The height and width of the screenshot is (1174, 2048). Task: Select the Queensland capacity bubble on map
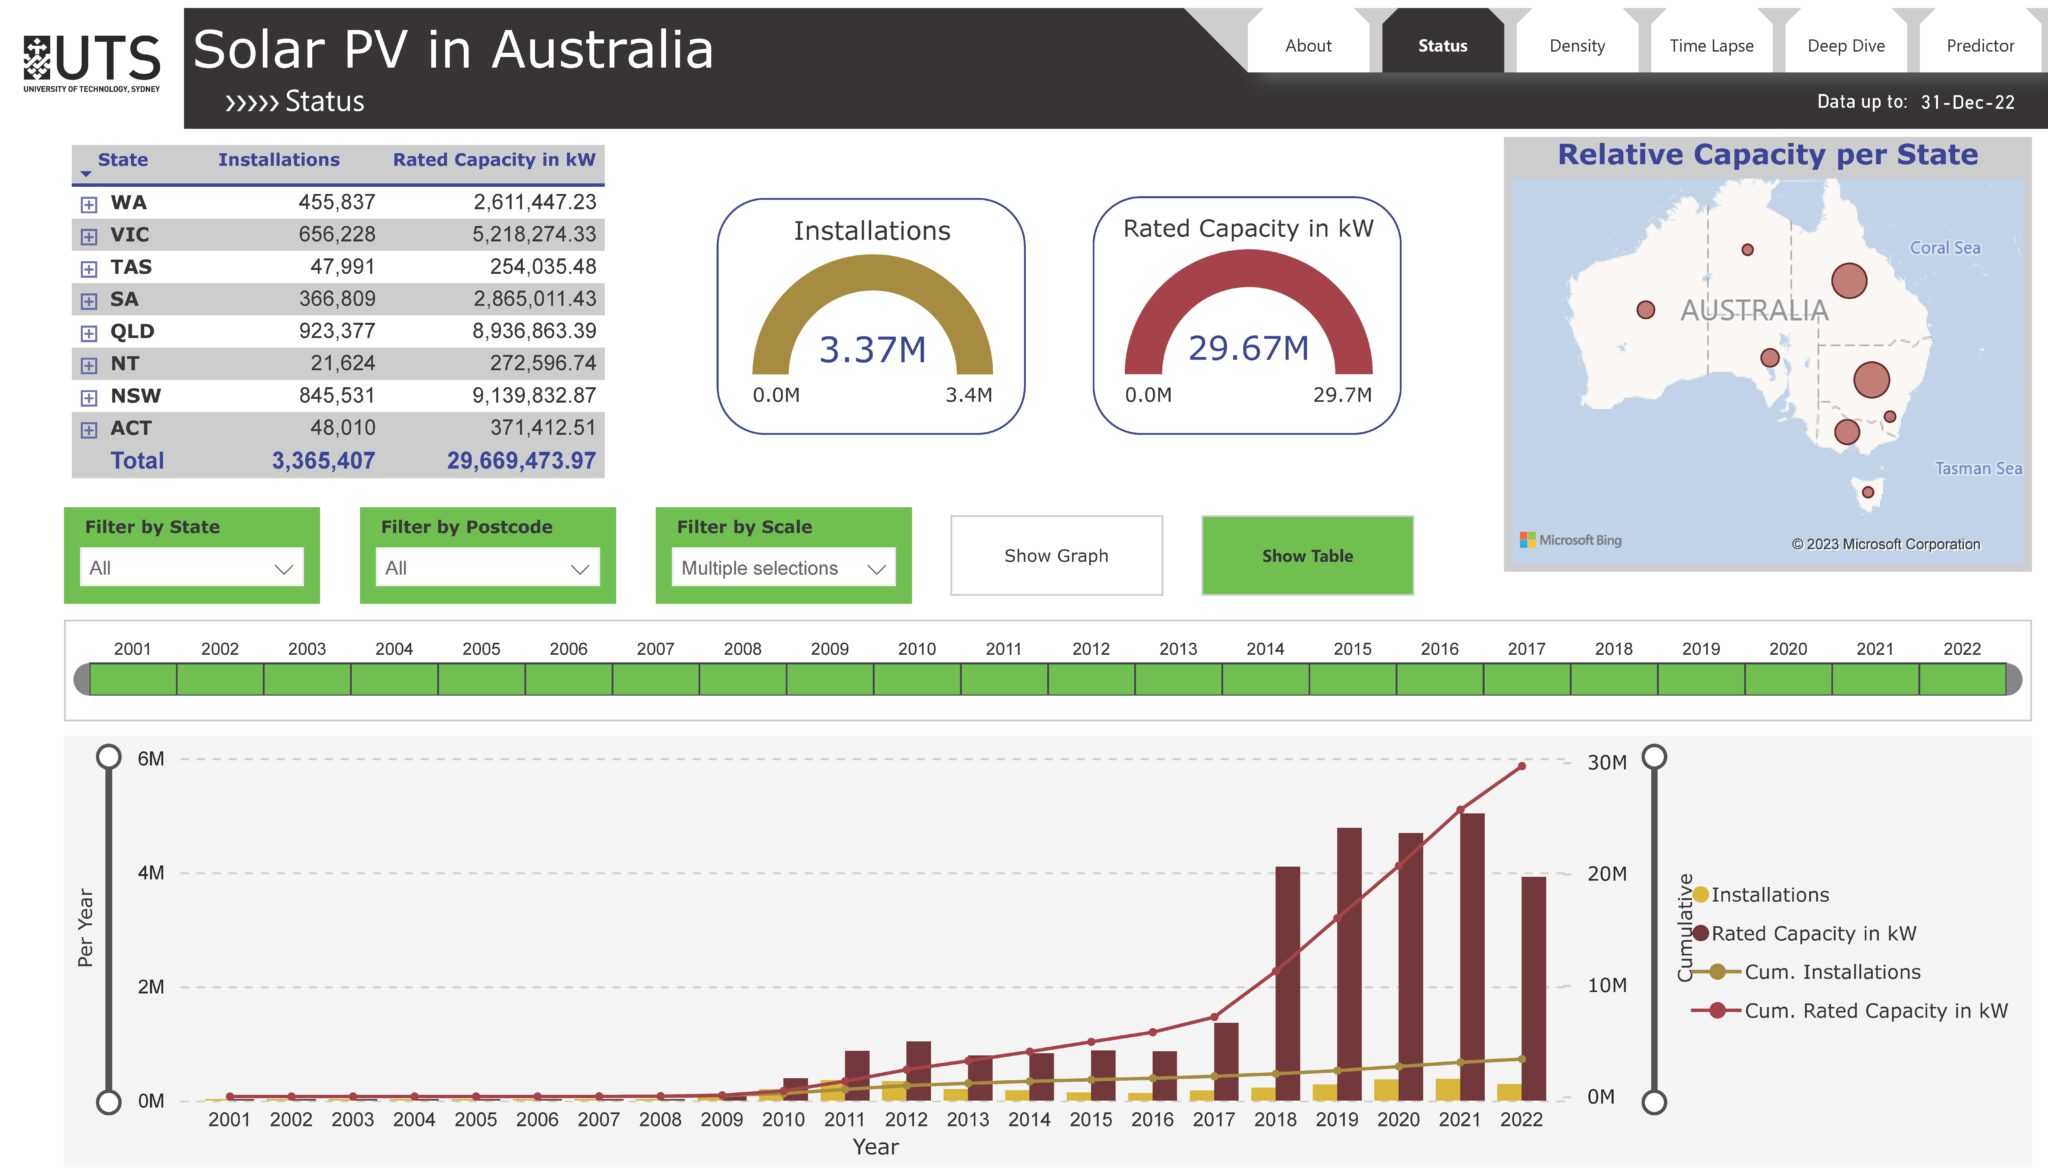pyautogui.click(x=1849, y=280)
